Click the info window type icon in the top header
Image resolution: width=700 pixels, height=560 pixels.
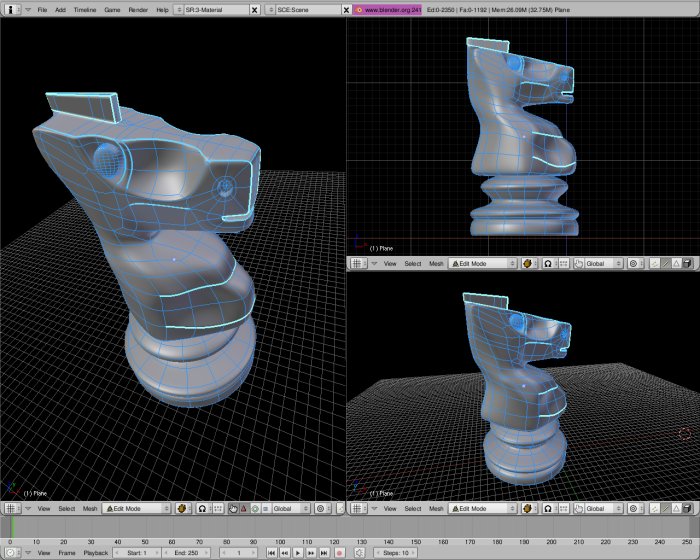point(12,9)
